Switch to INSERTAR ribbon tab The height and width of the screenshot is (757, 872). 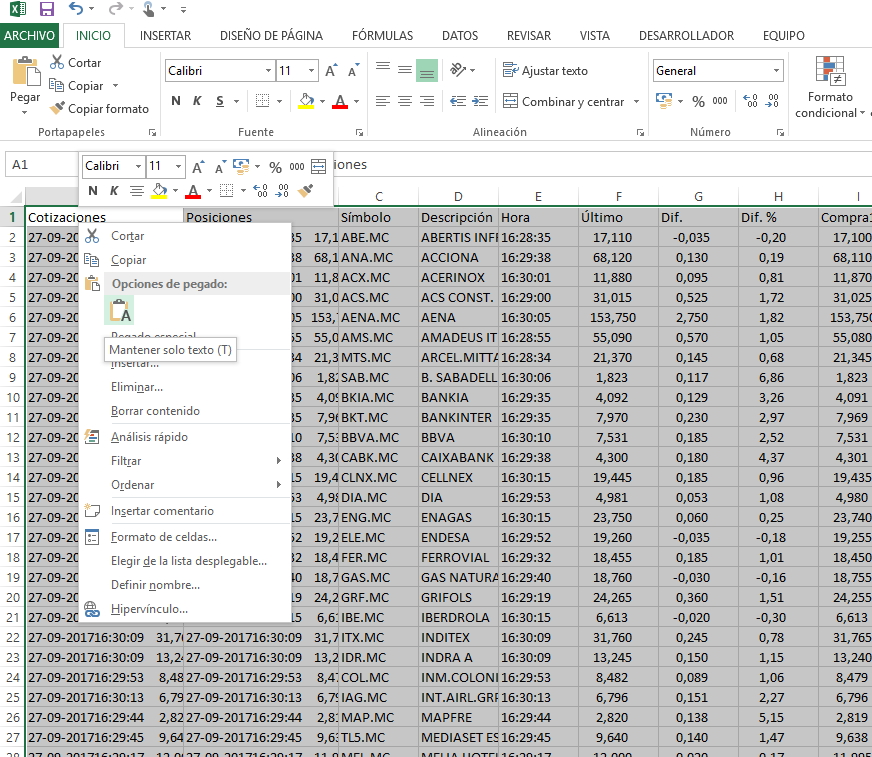[165, 36]
